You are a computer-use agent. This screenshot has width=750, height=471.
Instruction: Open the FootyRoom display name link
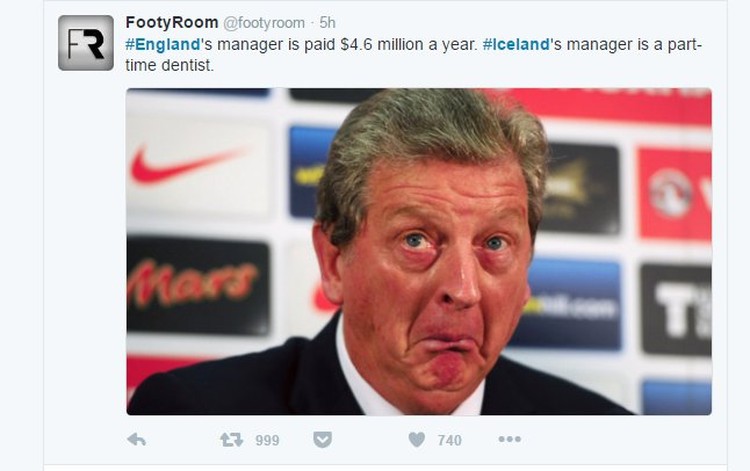[172, 22]
